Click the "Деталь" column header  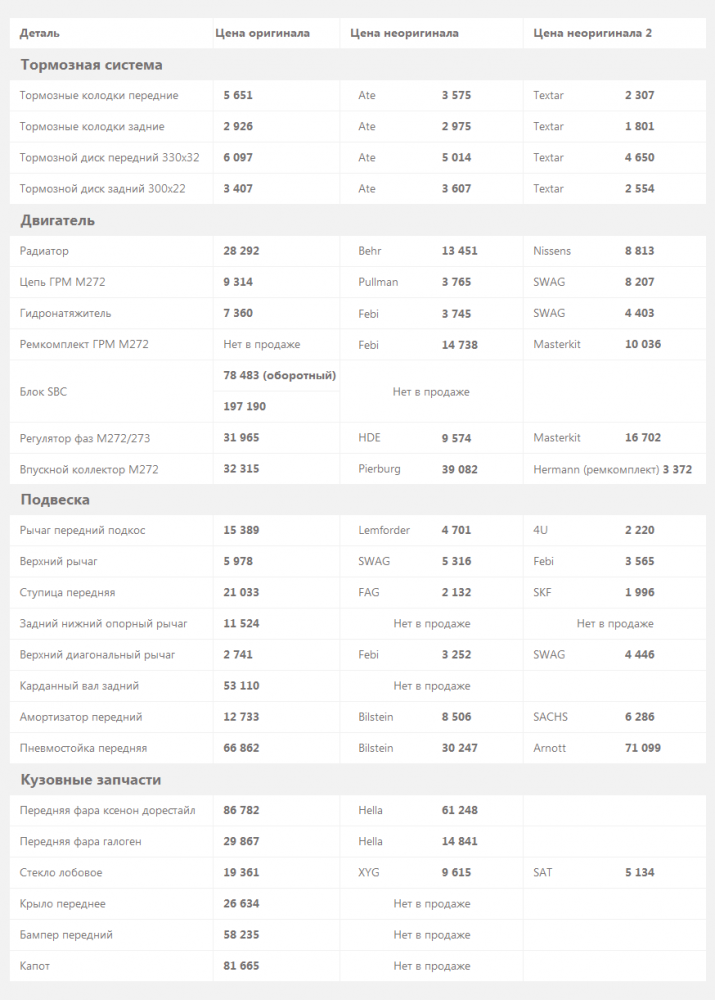click(39, 33)
